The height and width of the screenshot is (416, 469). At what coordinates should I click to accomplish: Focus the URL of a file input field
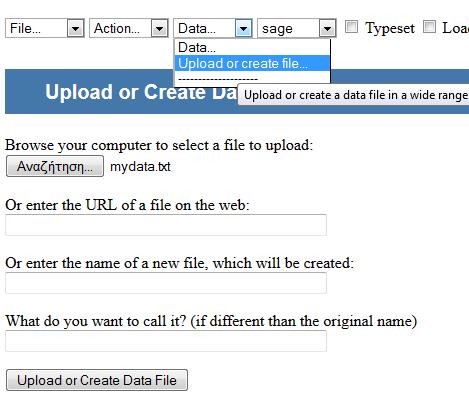tap(166, 225)
